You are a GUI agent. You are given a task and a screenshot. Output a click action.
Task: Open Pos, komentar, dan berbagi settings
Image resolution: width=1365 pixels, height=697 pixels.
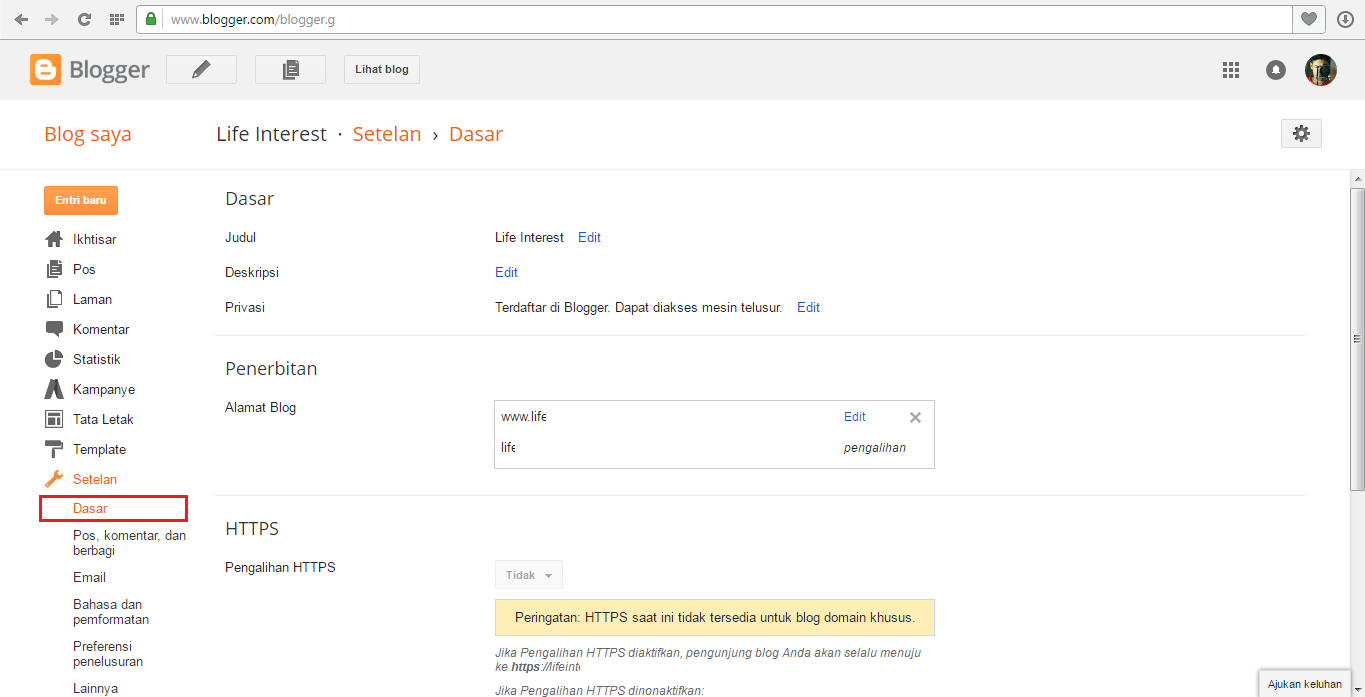(x=129, y=543)
